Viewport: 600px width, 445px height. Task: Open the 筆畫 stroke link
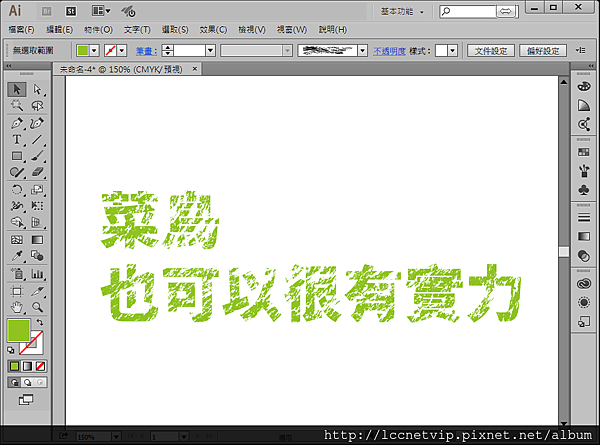point(146,51)
